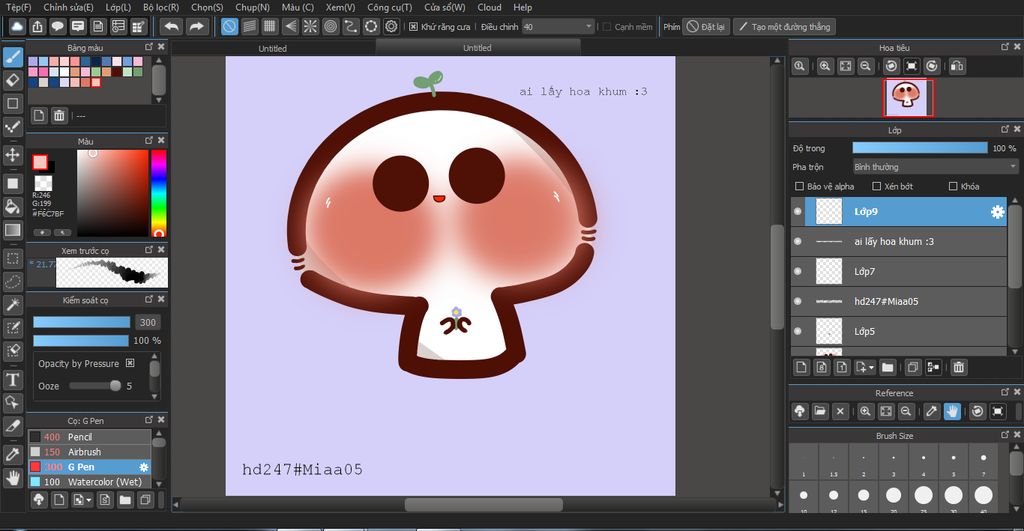The width and height of the screenshot is (1024, 531).
Task: Select the Bucket fill tool
Action: pos(12,207)
